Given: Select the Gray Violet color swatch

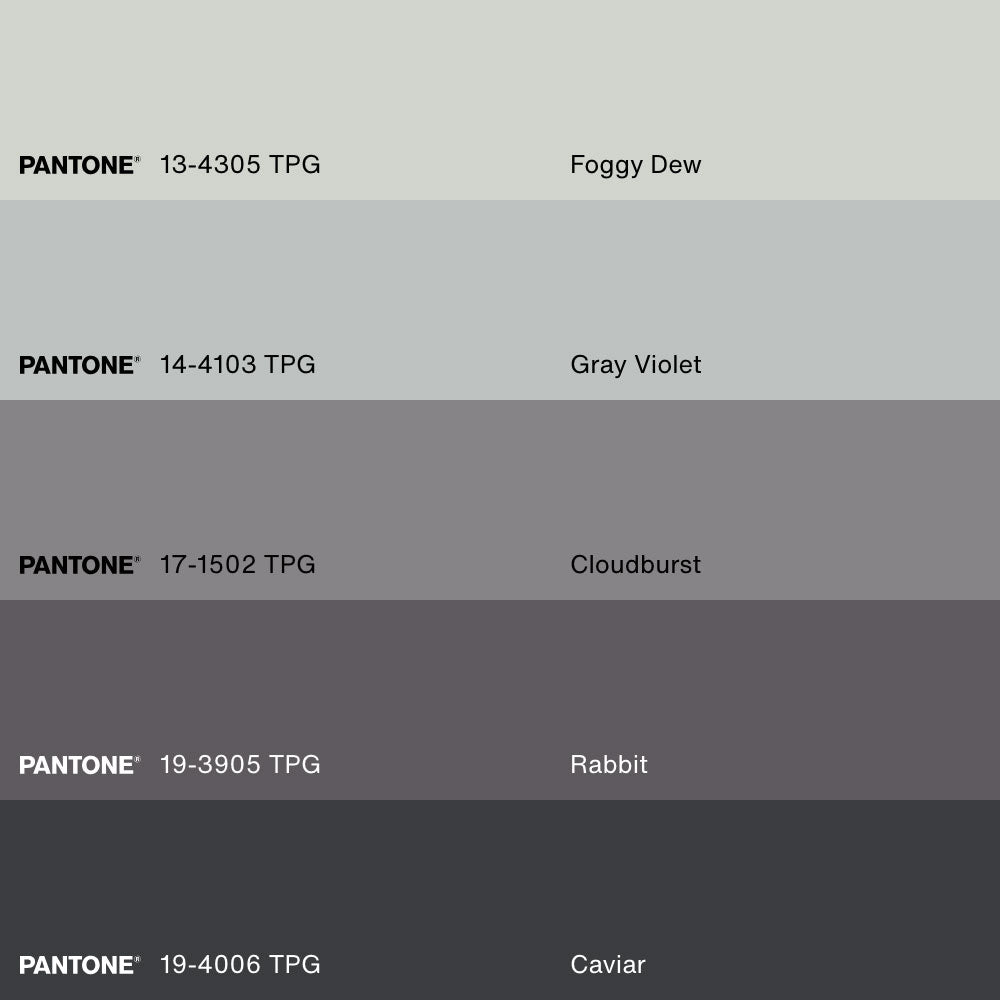Looking at the screenshot, I should (x=500, y=280).
